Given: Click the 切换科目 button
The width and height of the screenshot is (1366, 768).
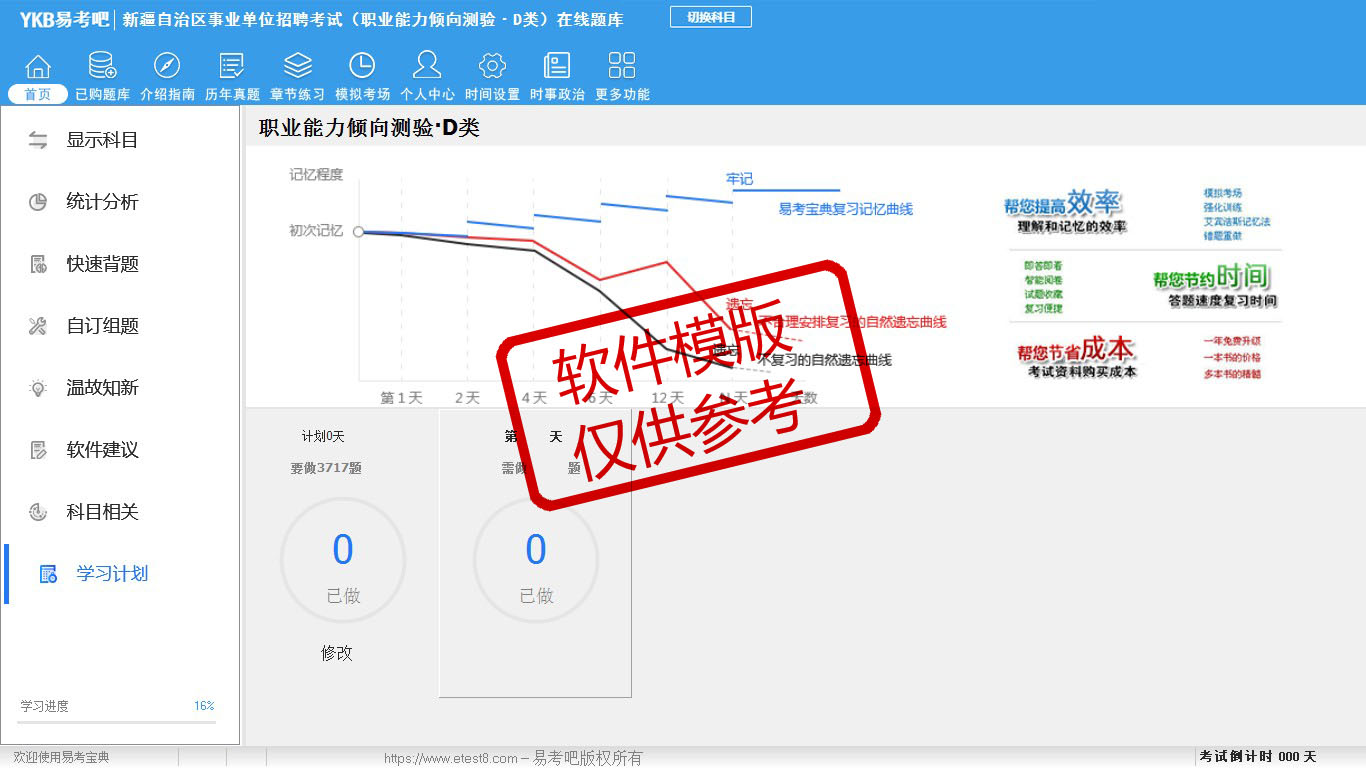Looking at the screenshot, I should pos(711,17).
